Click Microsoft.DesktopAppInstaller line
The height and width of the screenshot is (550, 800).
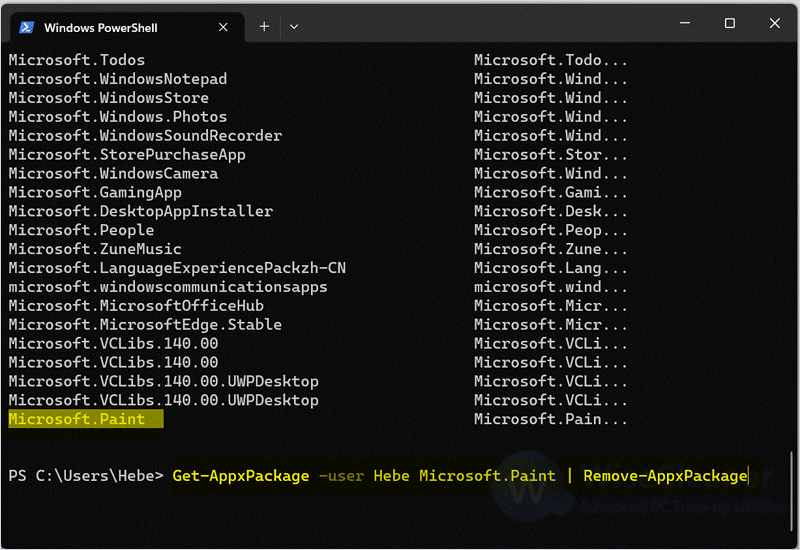tap(141, 211)
